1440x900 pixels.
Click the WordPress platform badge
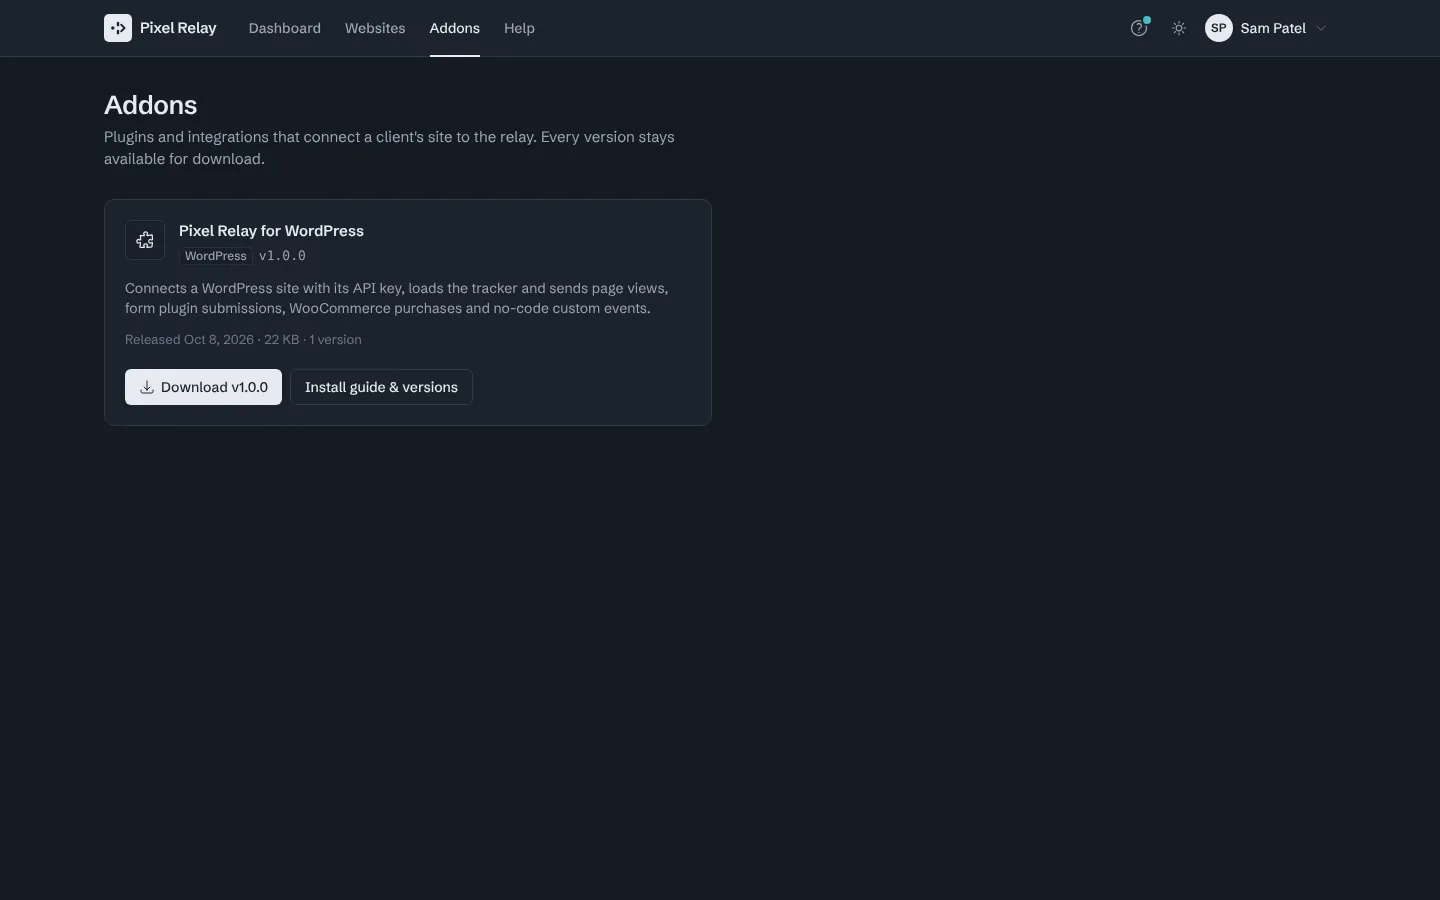point(216,256)
